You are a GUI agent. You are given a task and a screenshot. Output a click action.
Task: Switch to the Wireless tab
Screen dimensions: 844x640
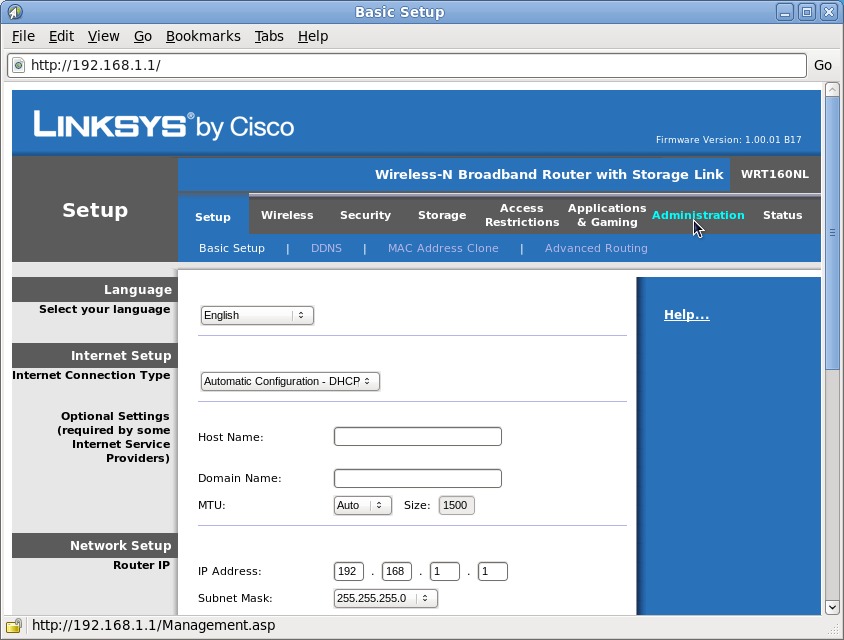[287, 215]
